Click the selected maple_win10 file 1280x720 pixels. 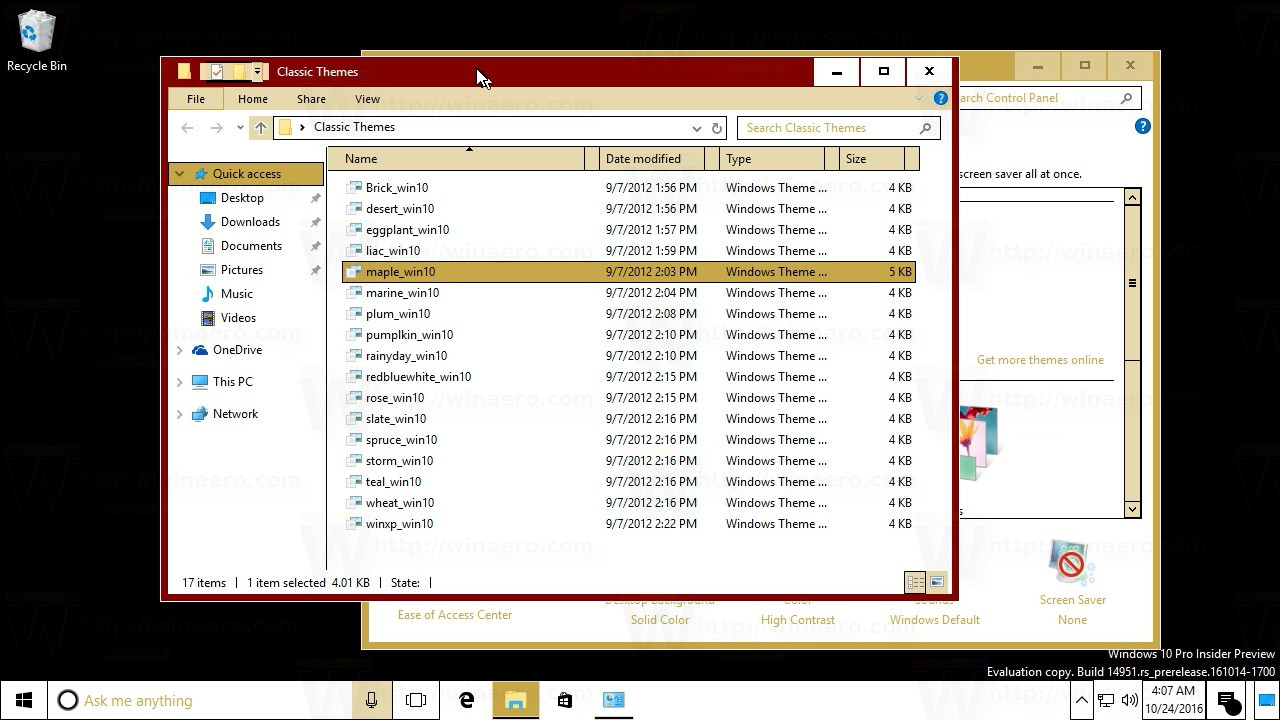click(x=628, y=272)
